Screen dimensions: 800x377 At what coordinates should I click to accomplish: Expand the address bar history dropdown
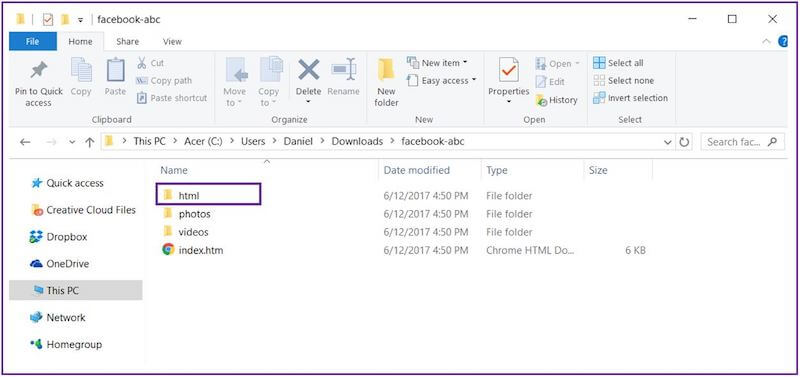pos(667,142)
